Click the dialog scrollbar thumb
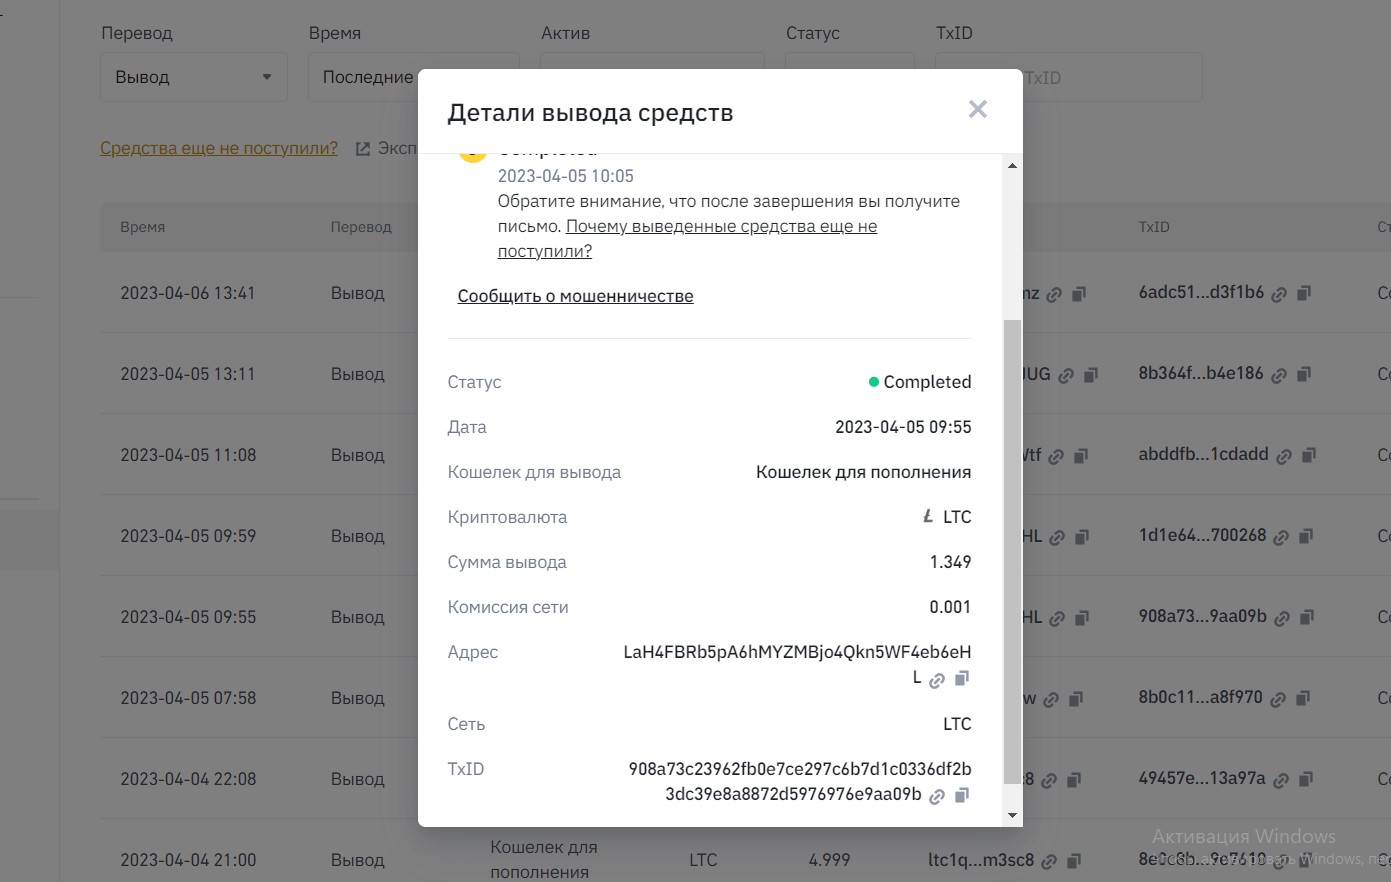 pyautogui.click(x=1013, y=552)
